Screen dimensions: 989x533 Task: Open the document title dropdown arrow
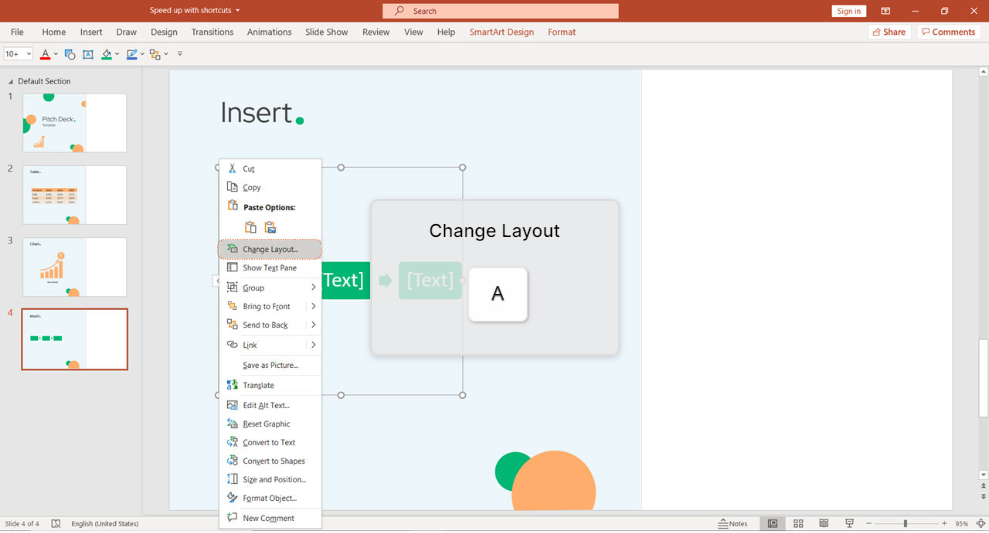[x=238, y=10]
